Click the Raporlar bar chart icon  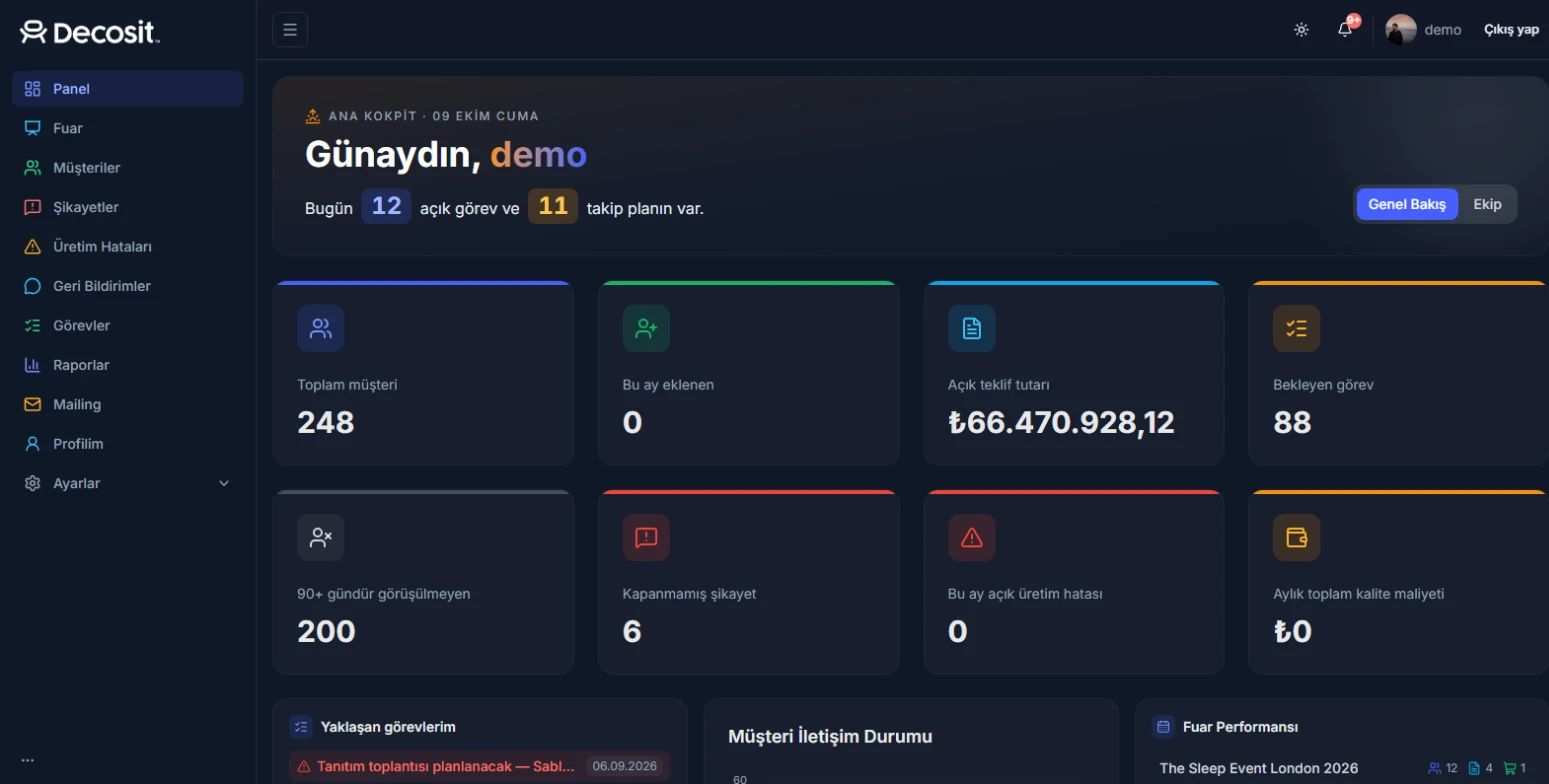pyautogui.click(x=33, y=365)
